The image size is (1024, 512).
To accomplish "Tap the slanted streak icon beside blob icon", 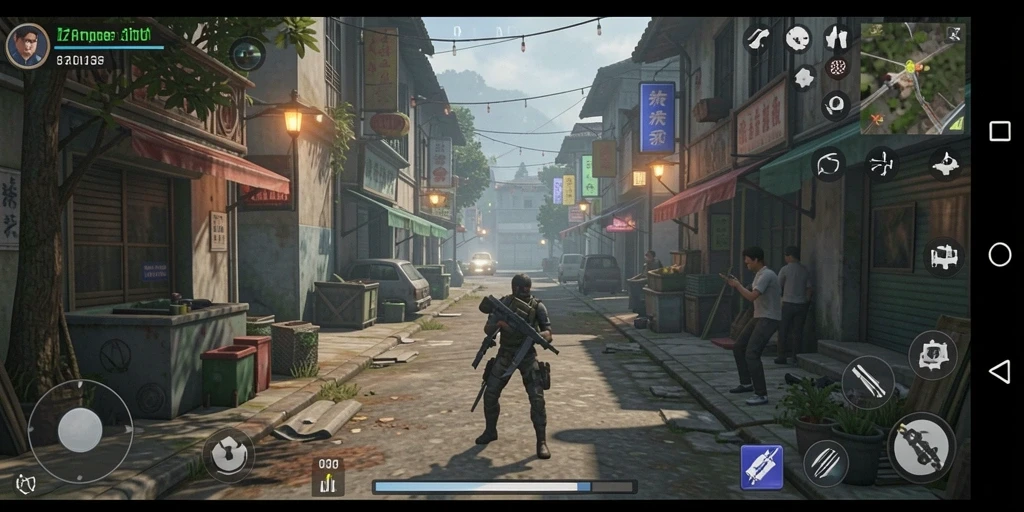I will 758,39.
